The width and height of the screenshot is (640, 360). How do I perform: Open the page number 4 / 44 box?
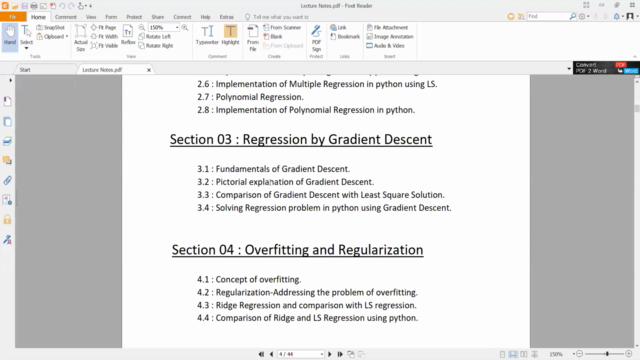[301, 354]
